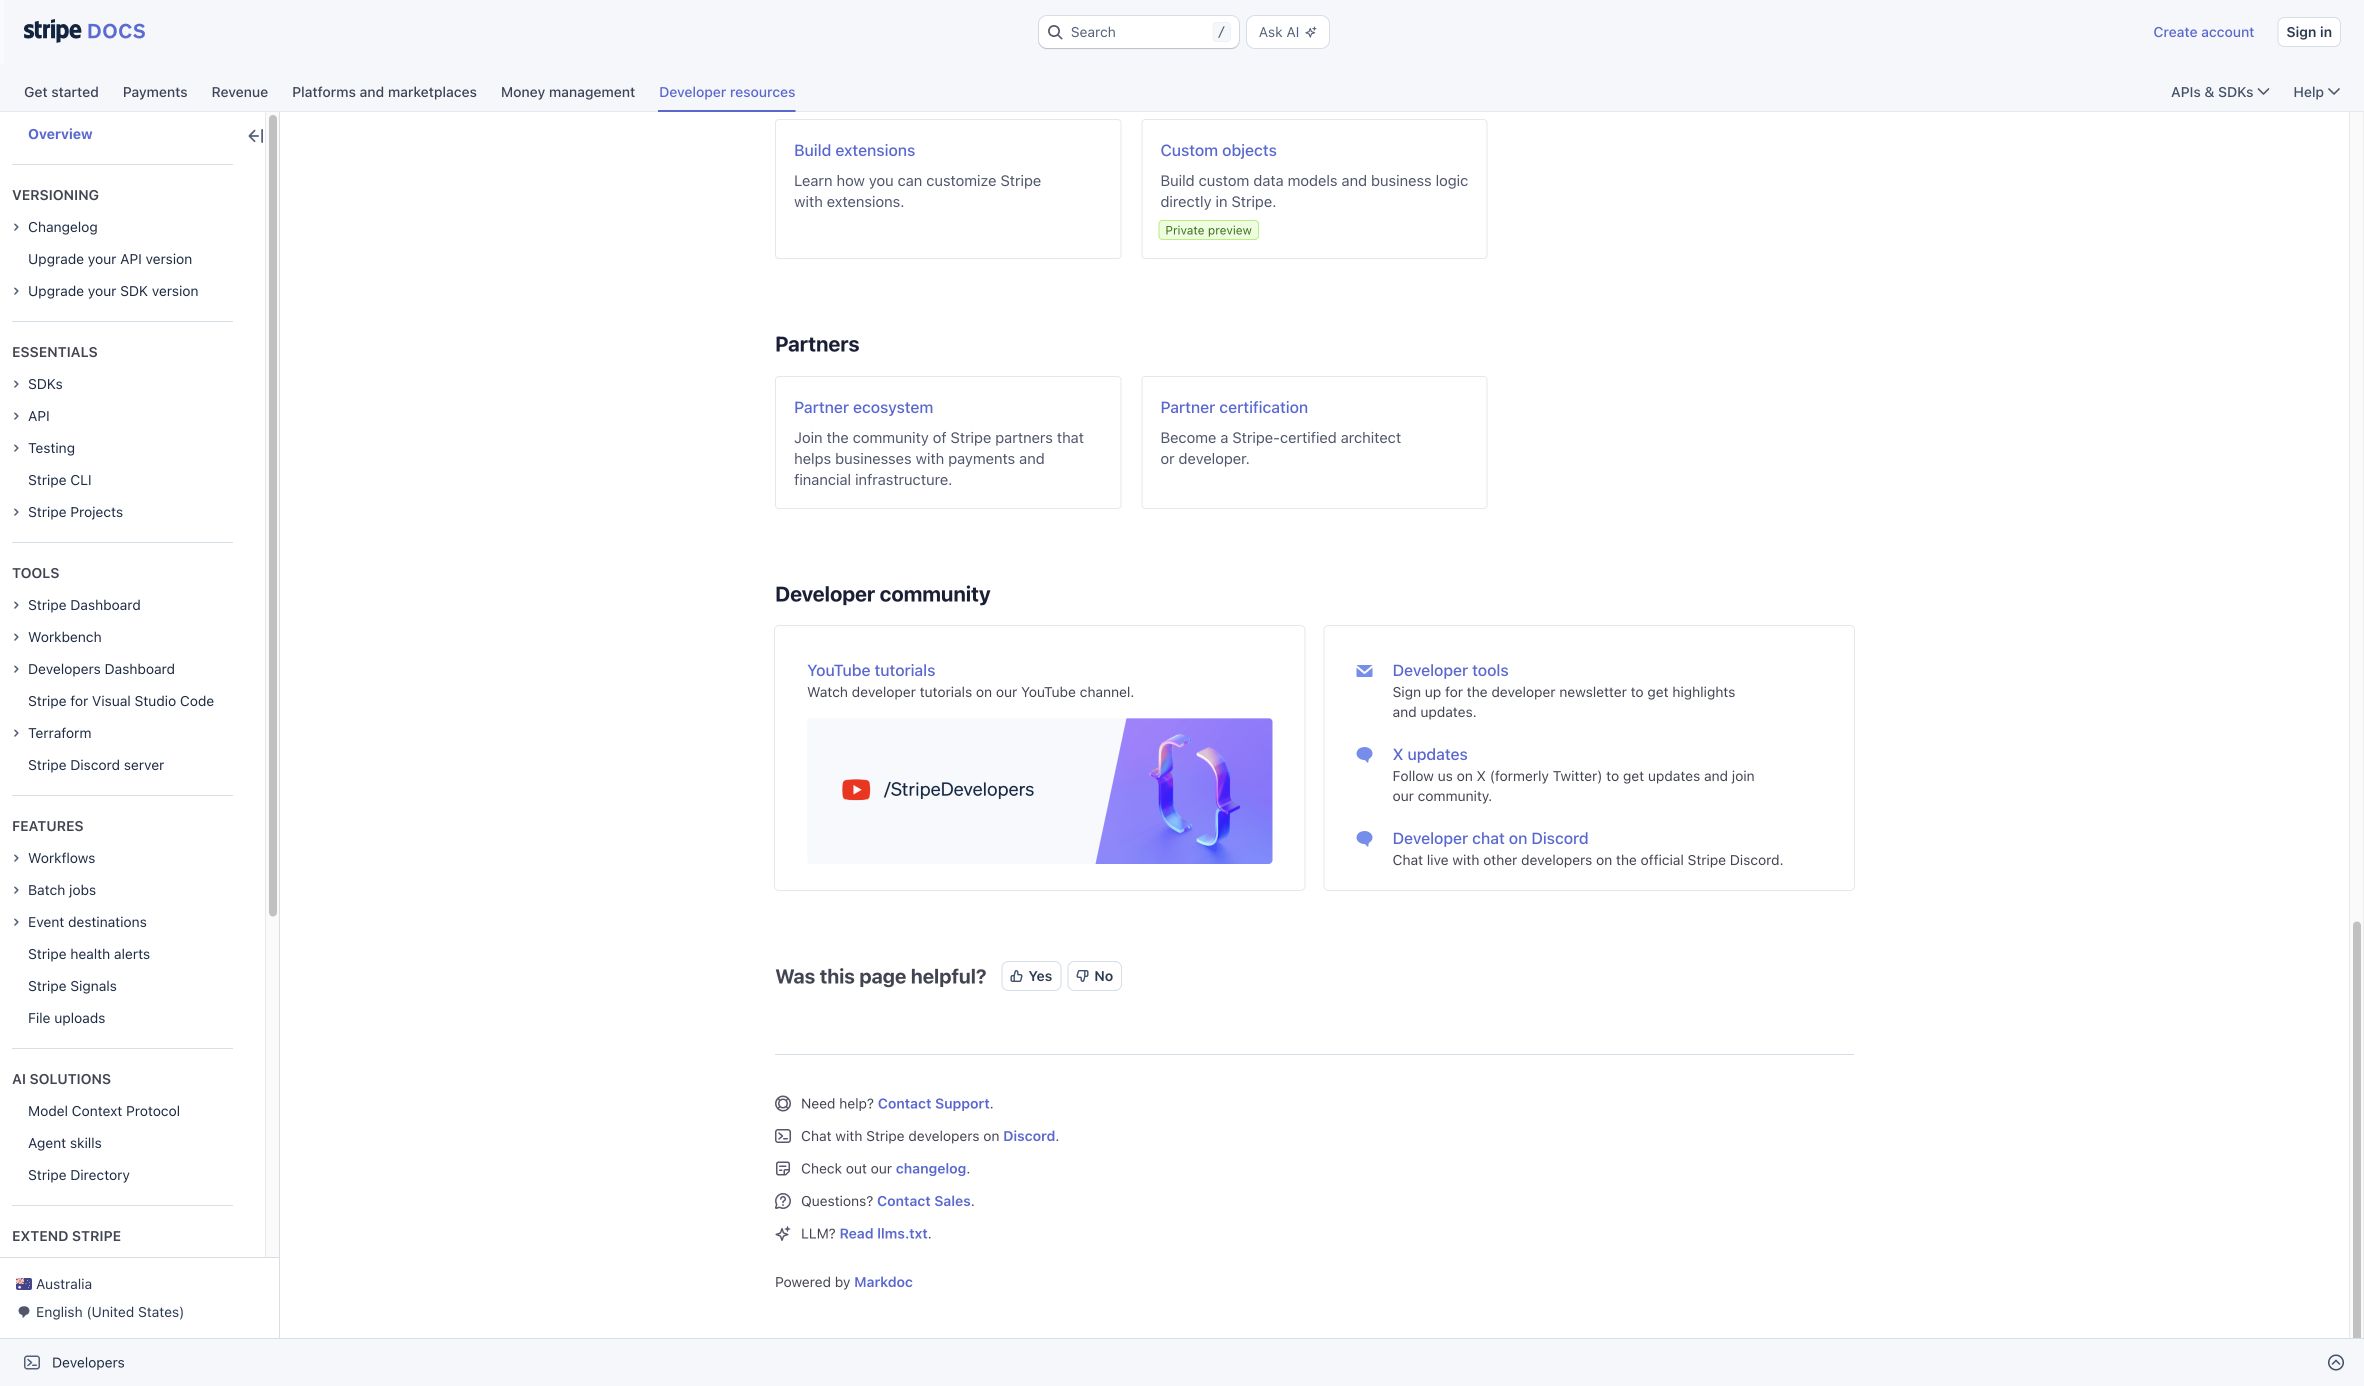Click the chat bubble icon beside X updates
This screenshot has width=2364, height=1386.
pos(1364,755)
